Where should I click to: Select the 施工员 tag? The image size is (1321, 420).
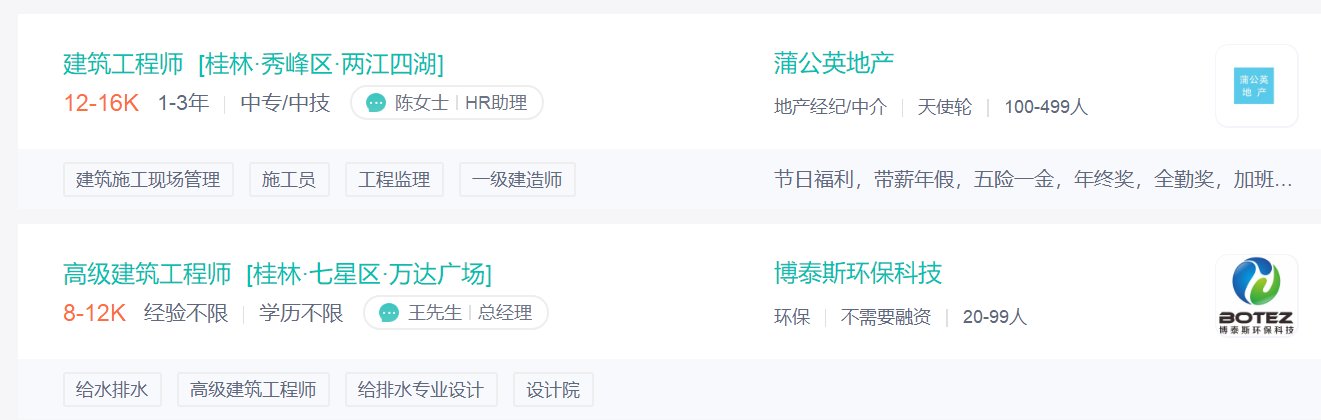tap(289, 180)
